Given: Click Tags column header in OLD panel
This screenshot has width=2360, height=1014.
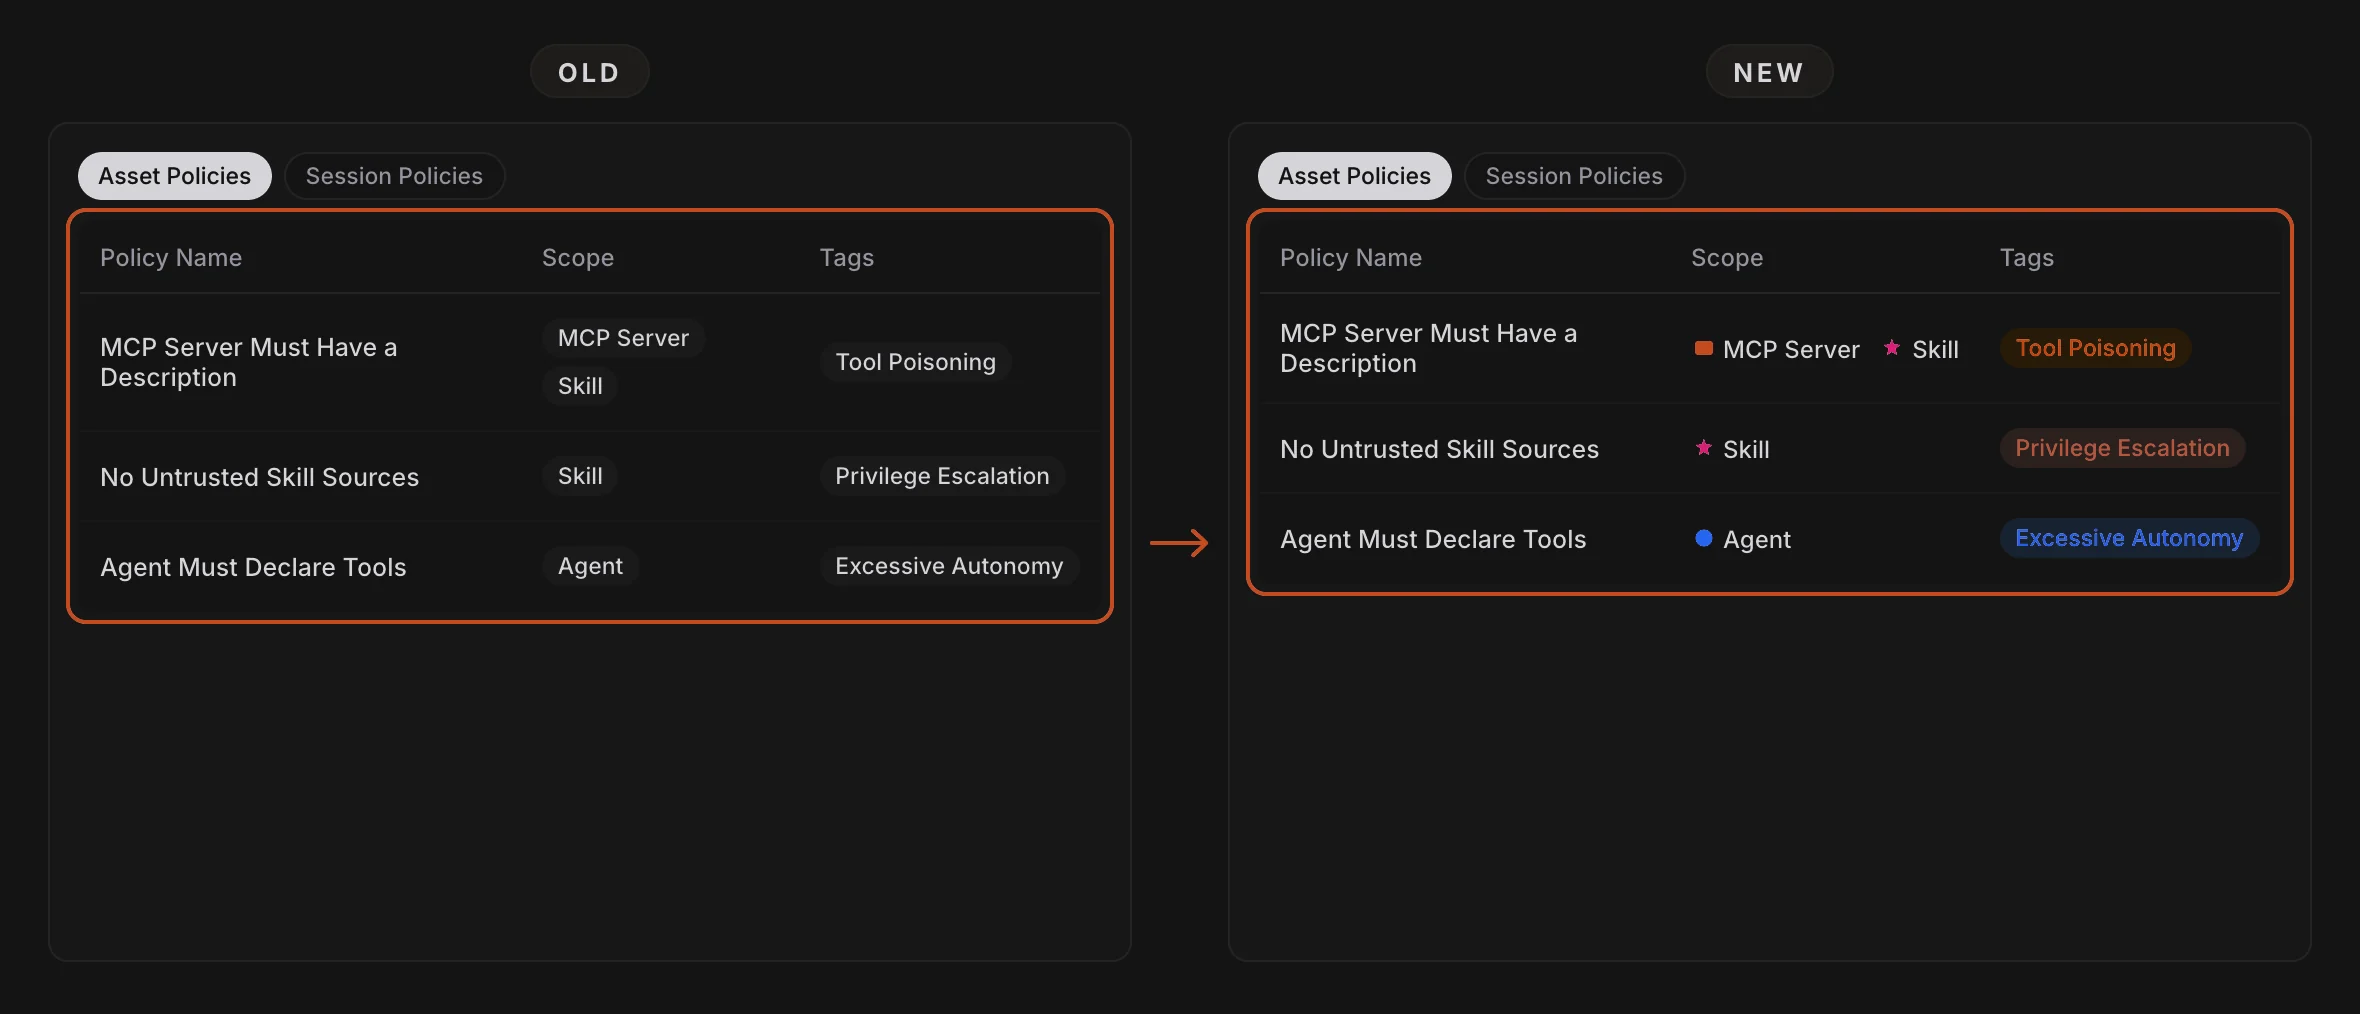Looking at the screenshot, I should coord(847,258).
